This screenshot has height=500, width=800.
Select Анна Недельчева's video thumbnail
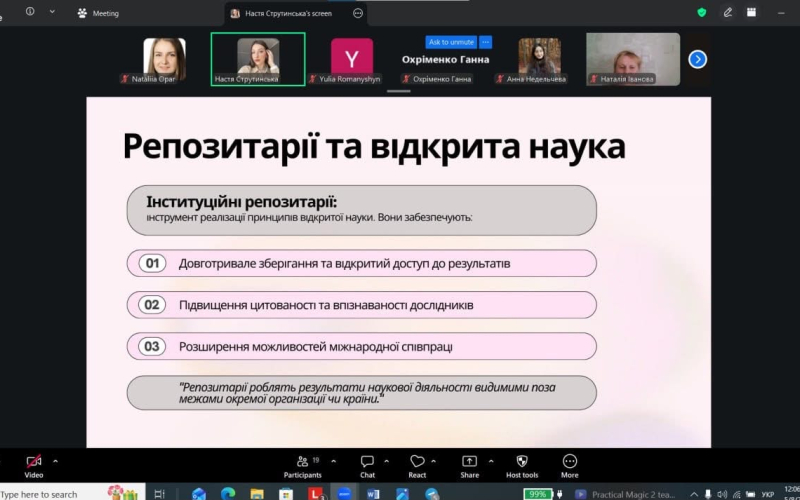539,59
